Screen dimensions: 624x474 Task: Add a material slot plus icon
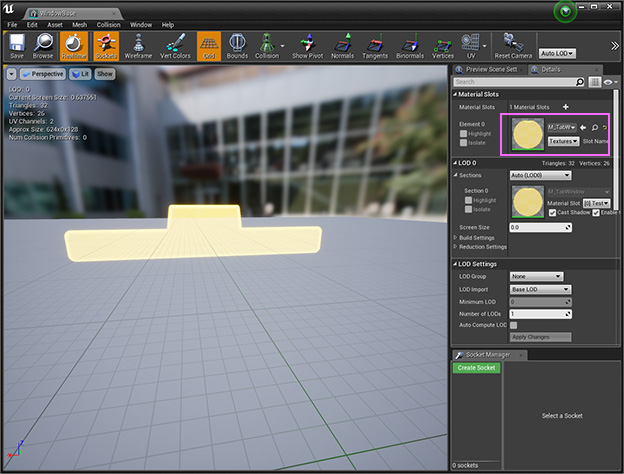click(x=566, y=107)
